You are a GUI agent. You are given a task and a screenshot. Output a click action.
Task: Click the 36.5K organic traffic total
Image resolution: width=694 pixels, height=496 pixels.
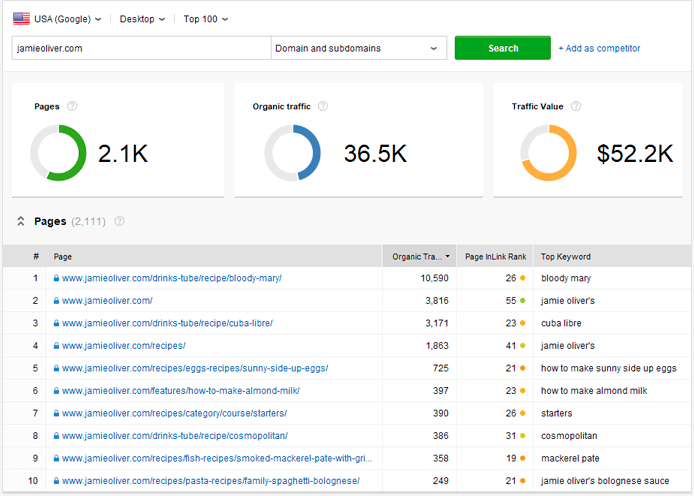click(x=375, y=154)
